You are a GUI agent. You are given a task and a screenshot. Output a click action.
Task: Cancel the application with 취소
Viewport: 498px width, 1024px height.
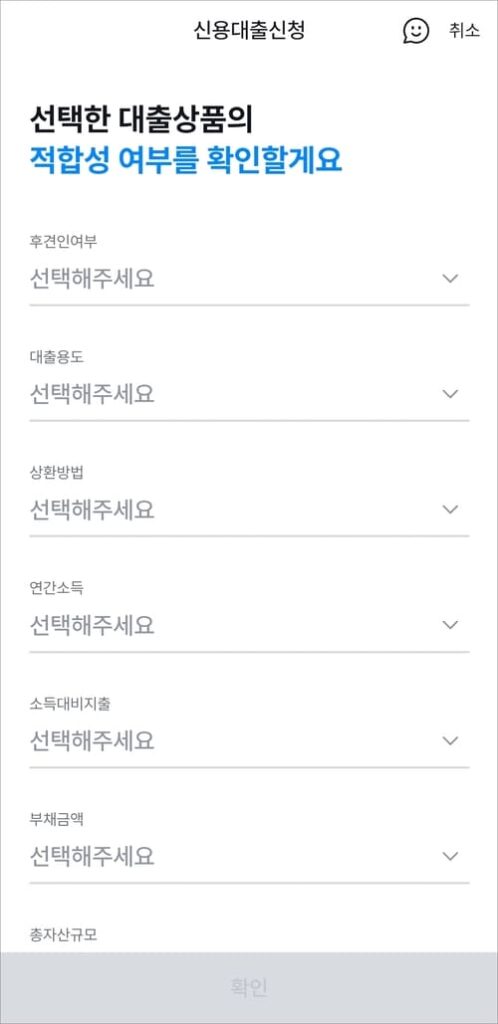(464, 31)
